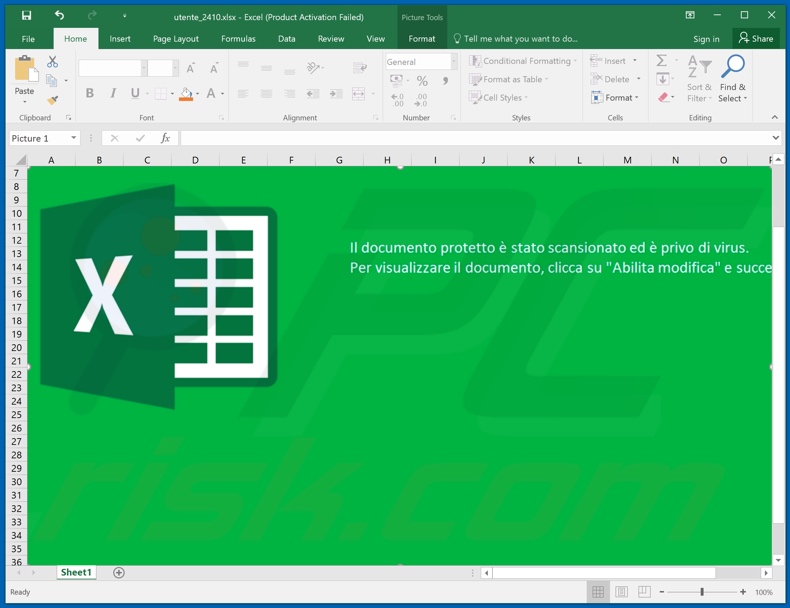Apply Percent Style format
This screenshot has width=790, height=608.
422,81
